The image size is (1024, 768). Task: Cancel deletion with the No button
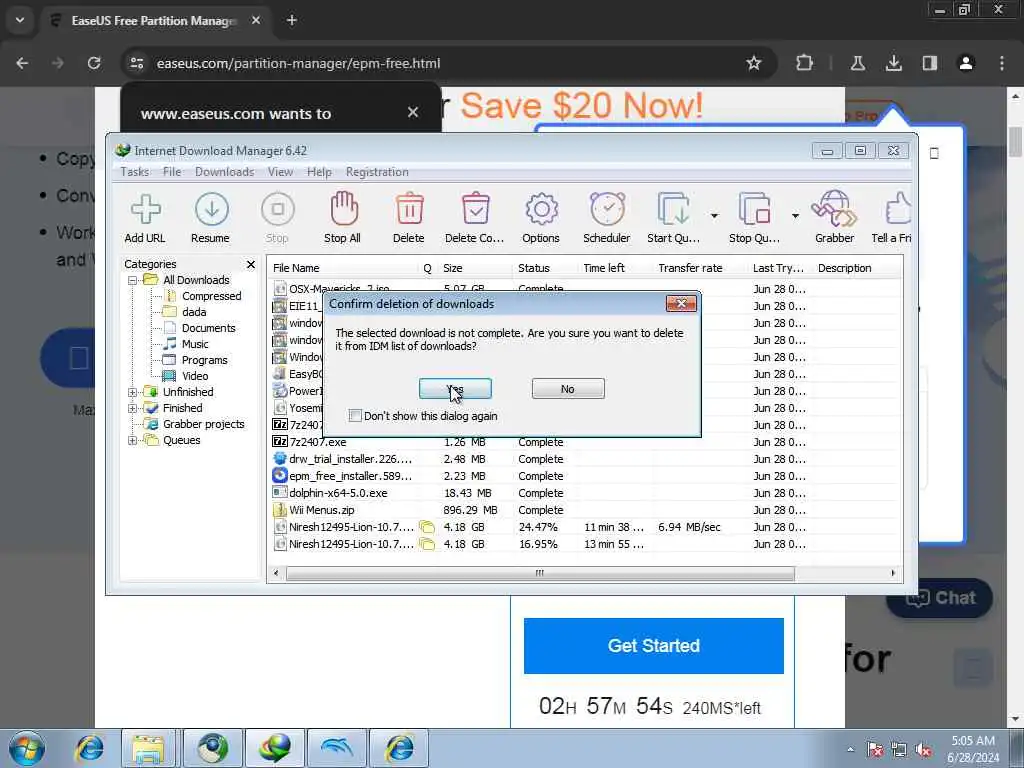pyautogui.click(x=568, y=389)
